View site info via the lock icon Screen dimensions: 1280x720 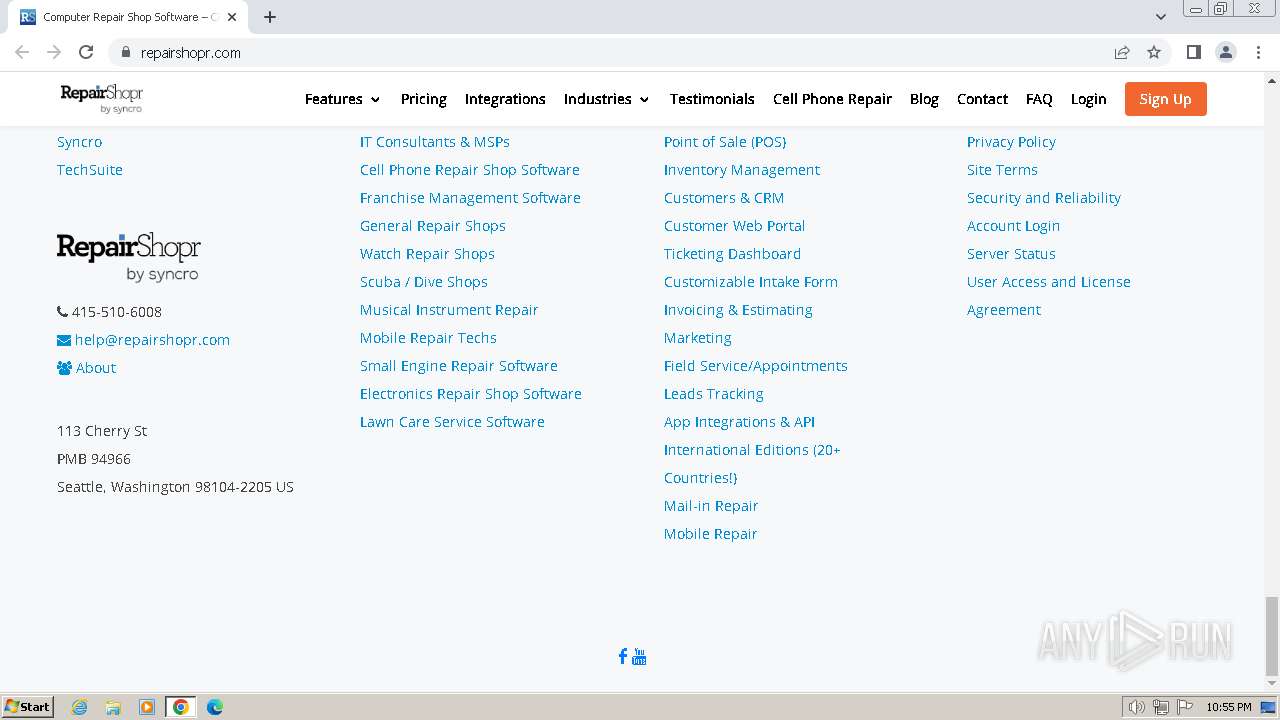point(125,52)
